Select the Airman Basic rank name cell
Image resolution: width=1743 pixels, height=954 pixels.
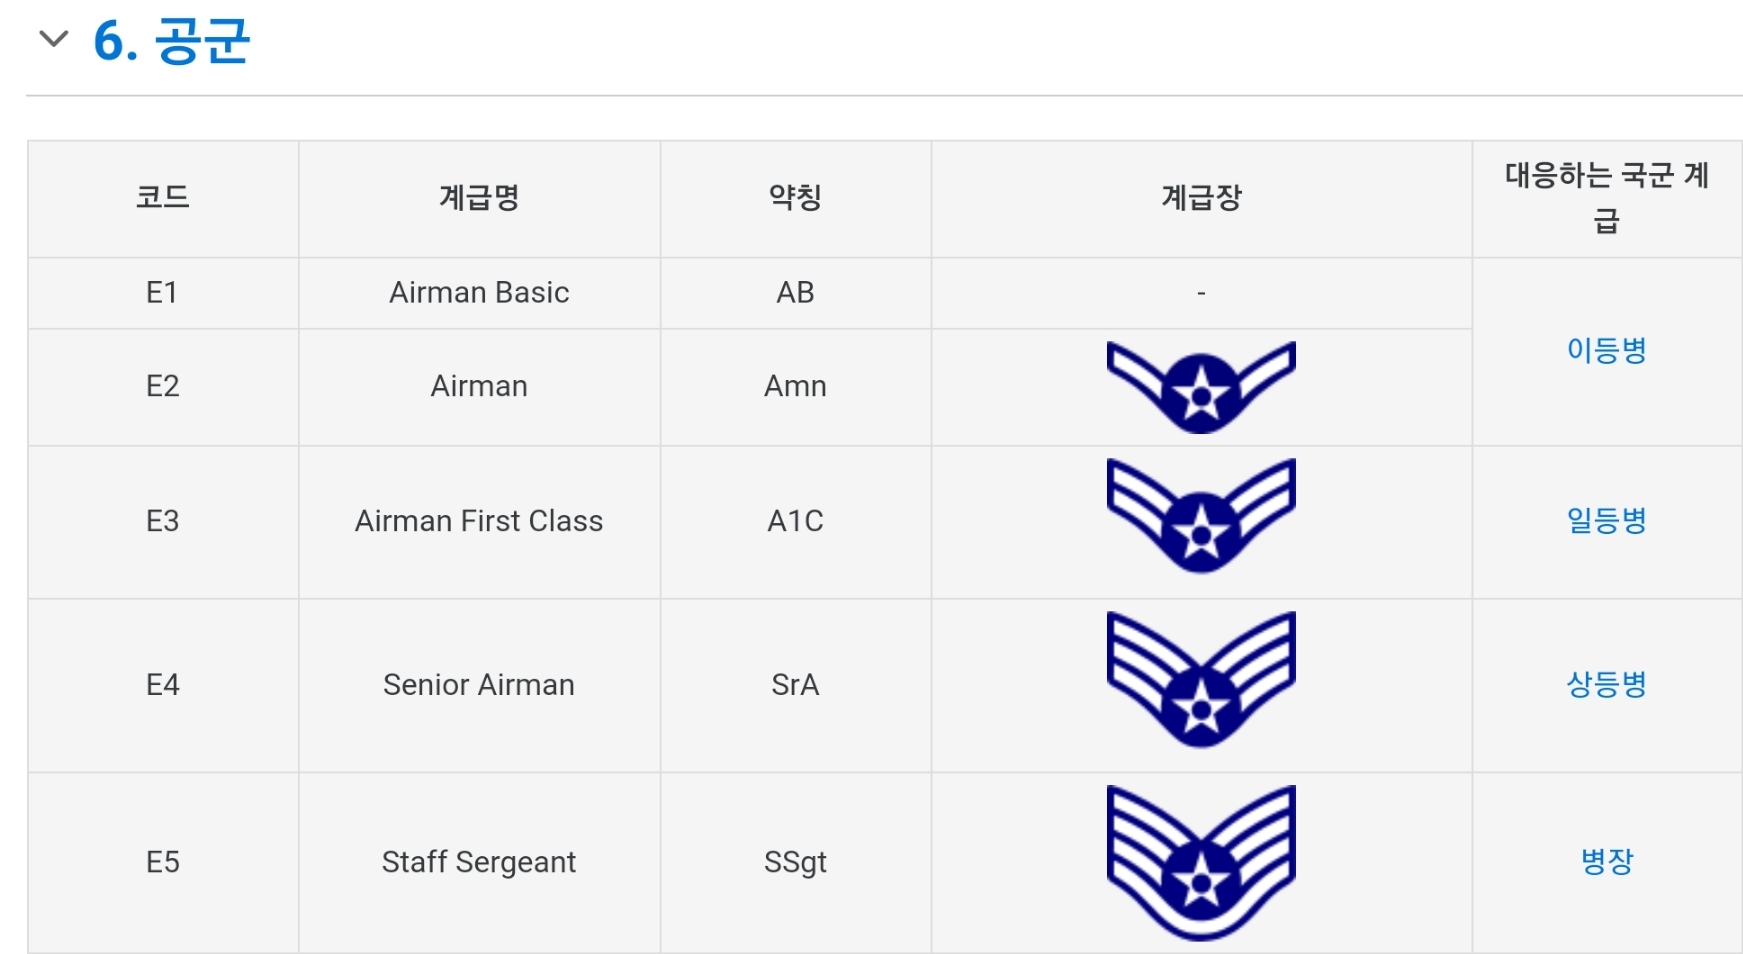pyautogui.click(x=479, y=293)
